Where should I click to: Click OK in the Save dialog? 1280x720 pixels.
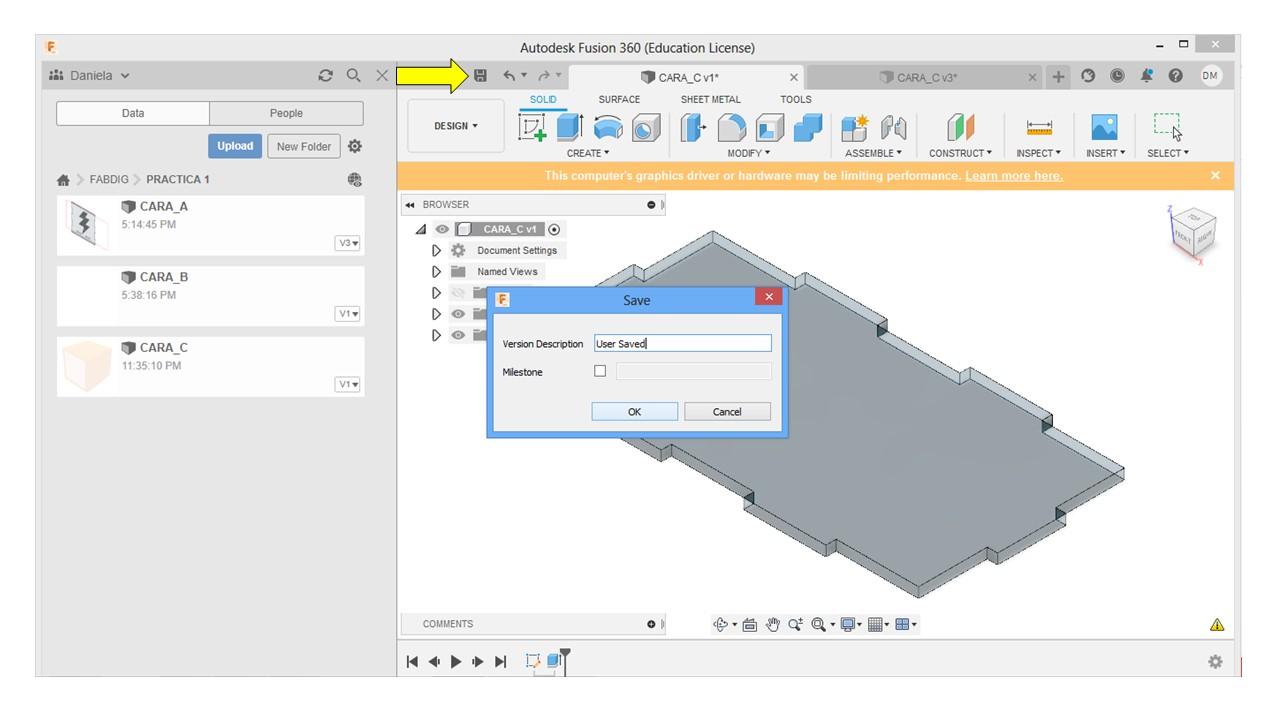pos(634,412)
